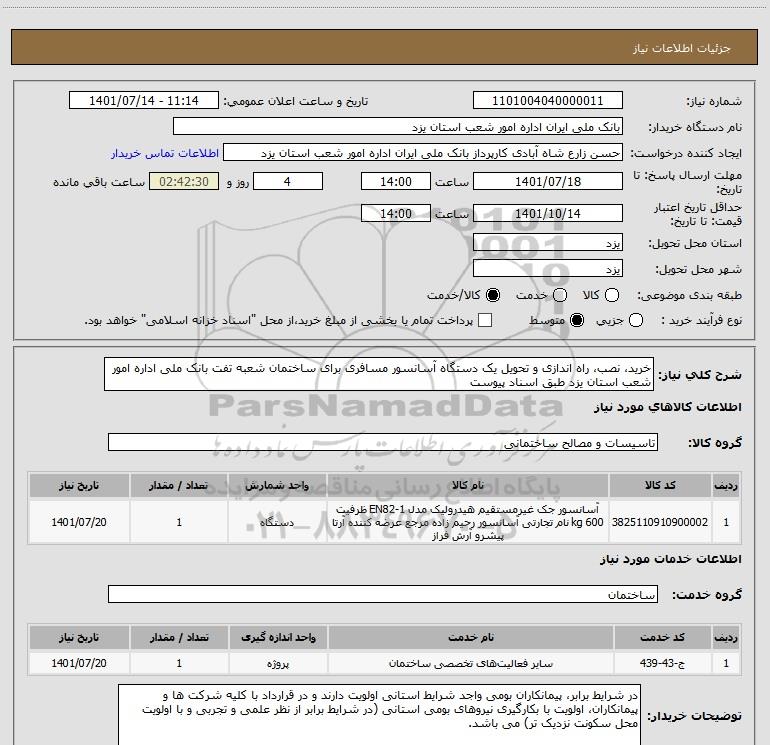The image size is (770, 745).
Task: Click the price validity time 14:00 field
Action: [396, 213]
